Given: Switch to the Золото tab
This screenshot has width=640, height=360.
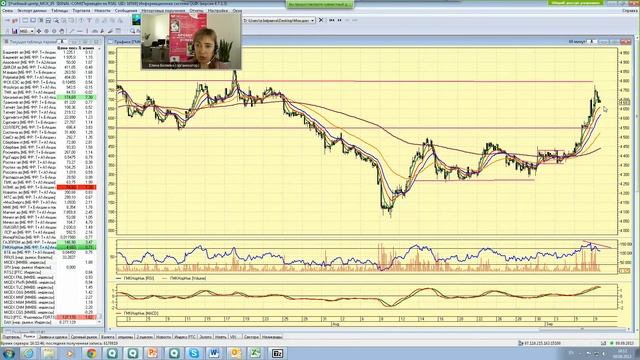Looking at the screenshot, I should tap(205, 337).
